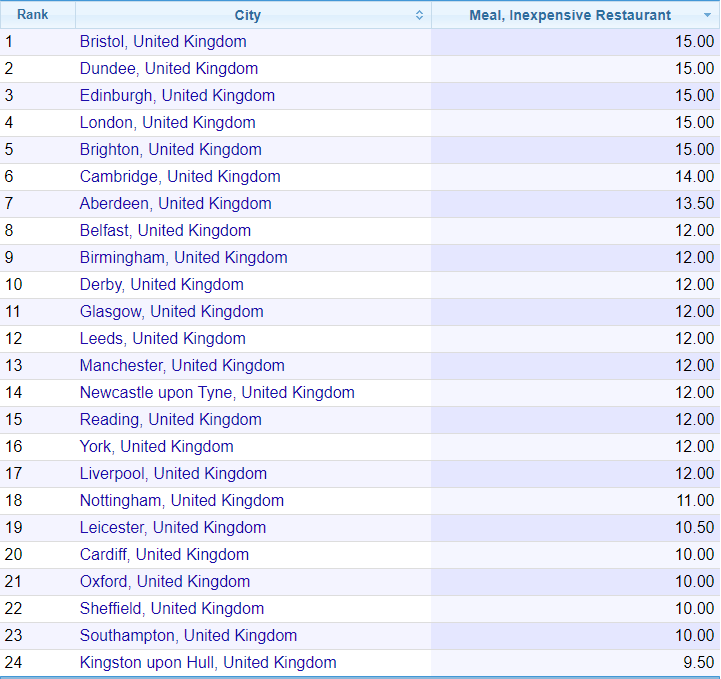The height and width of the screenshot is (679, 721).
Task: Click the Meal column descending sort arrow
Action: [707, 15]
